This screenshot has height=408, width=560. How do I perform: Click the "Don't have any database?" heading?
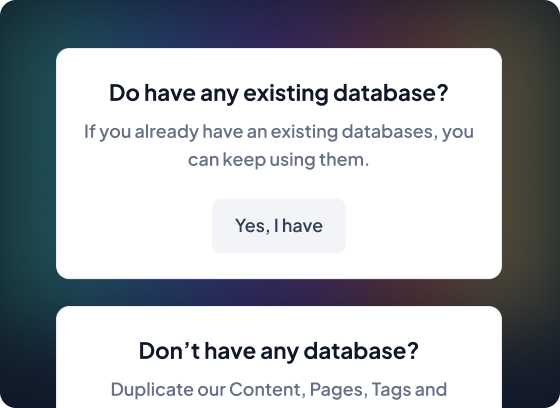pos(279,350)
